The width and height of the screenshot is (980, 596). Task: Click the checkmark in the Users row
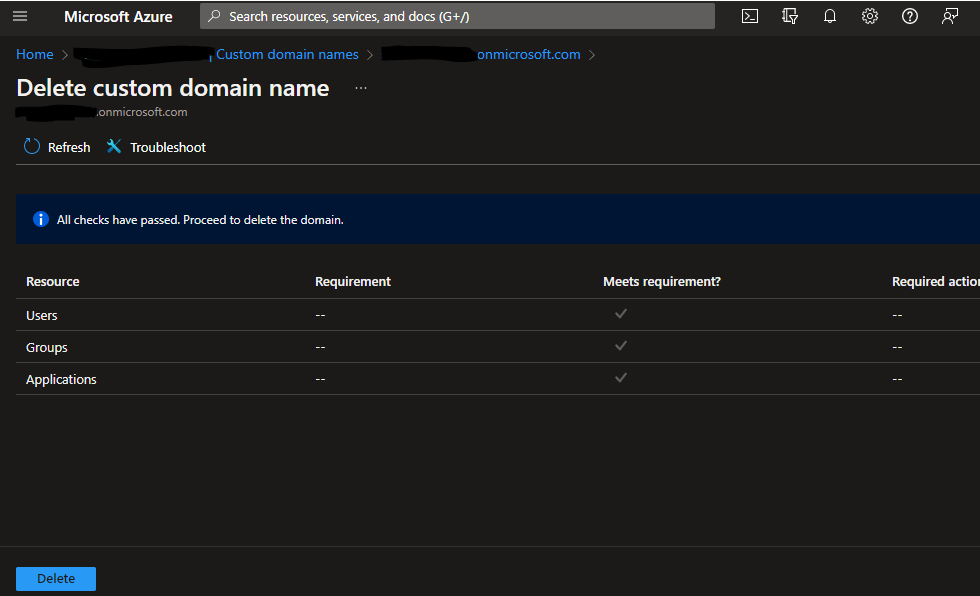pos(621,314)
